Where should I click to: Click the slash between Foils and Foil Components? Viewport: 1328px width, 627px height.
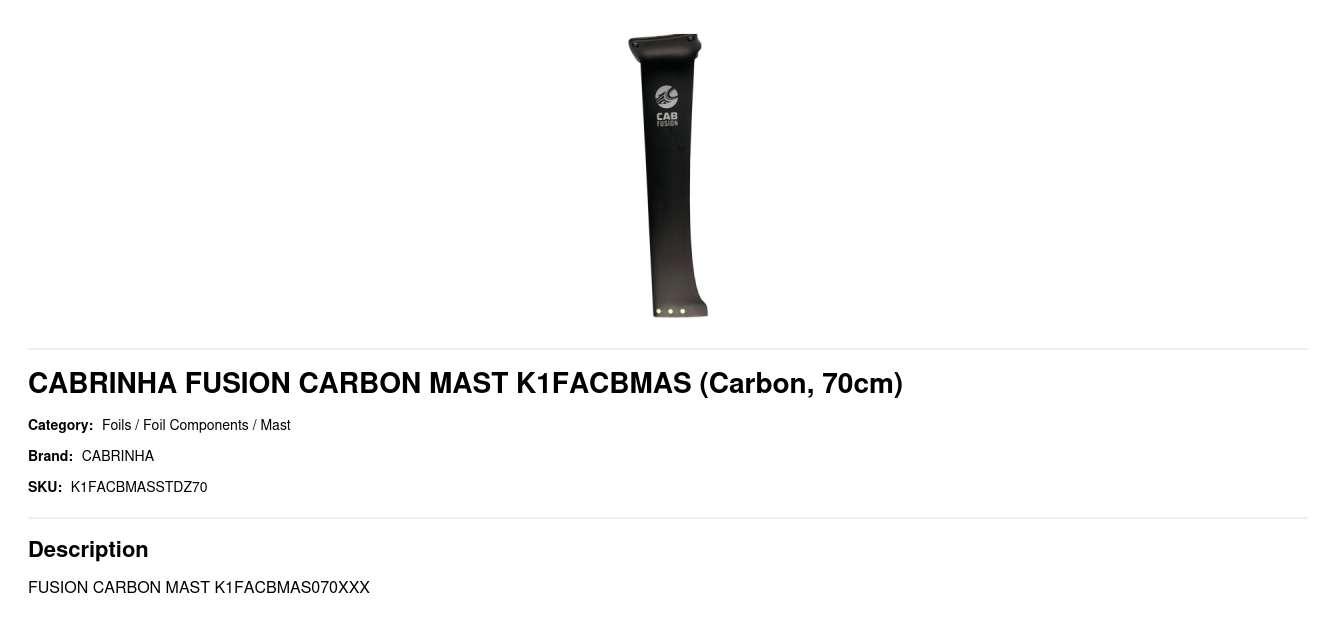[x=137, y=425]
